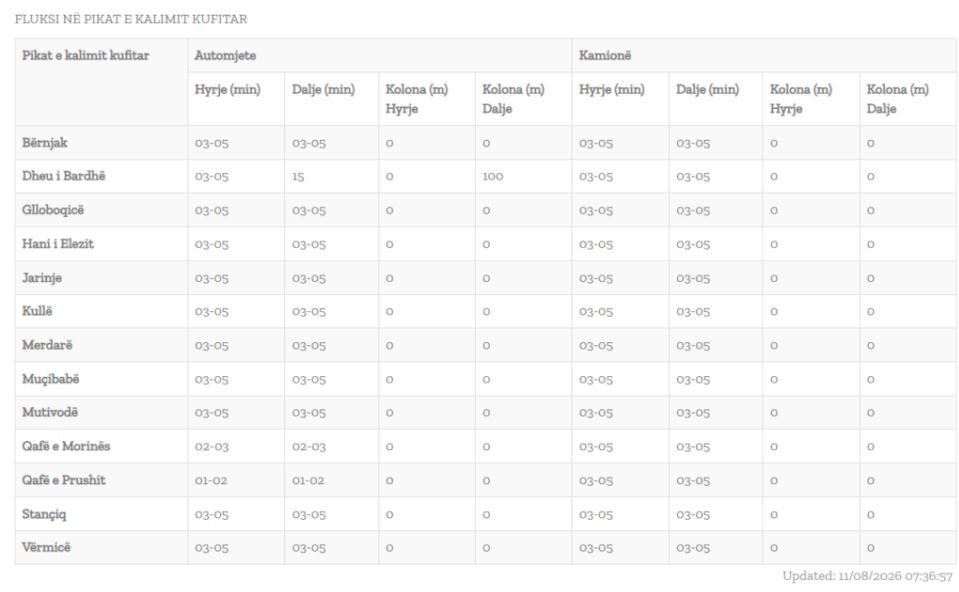959x592 pixels.
Task: Click the Bërnjak border crossing row label
Action: (x=45, y=143)
